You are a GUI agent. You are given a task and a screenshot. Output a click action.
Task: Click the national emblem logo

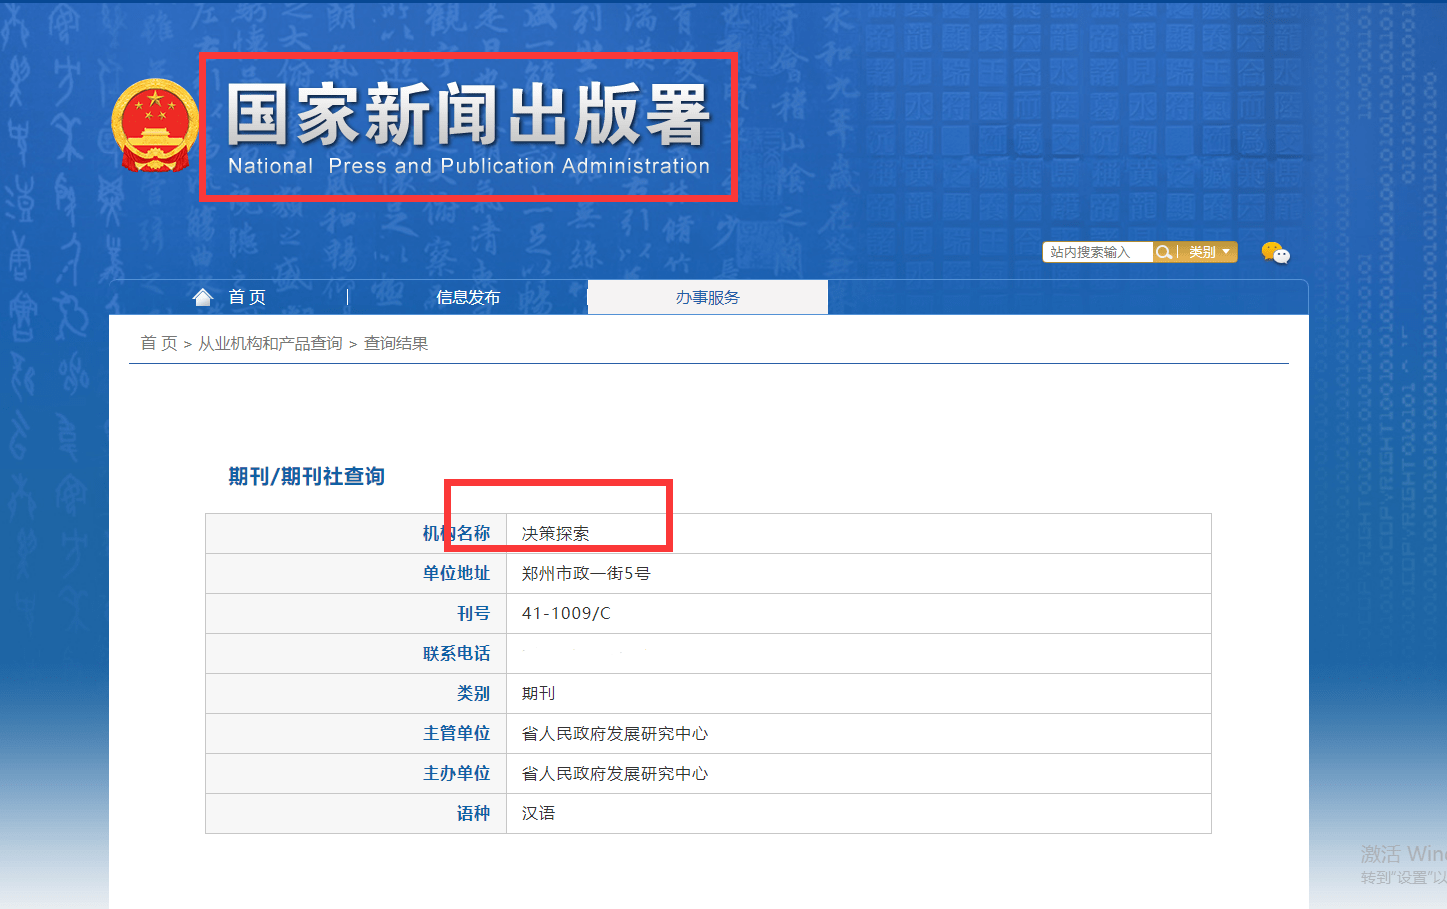pyautogui.click(x=154, y=125)
